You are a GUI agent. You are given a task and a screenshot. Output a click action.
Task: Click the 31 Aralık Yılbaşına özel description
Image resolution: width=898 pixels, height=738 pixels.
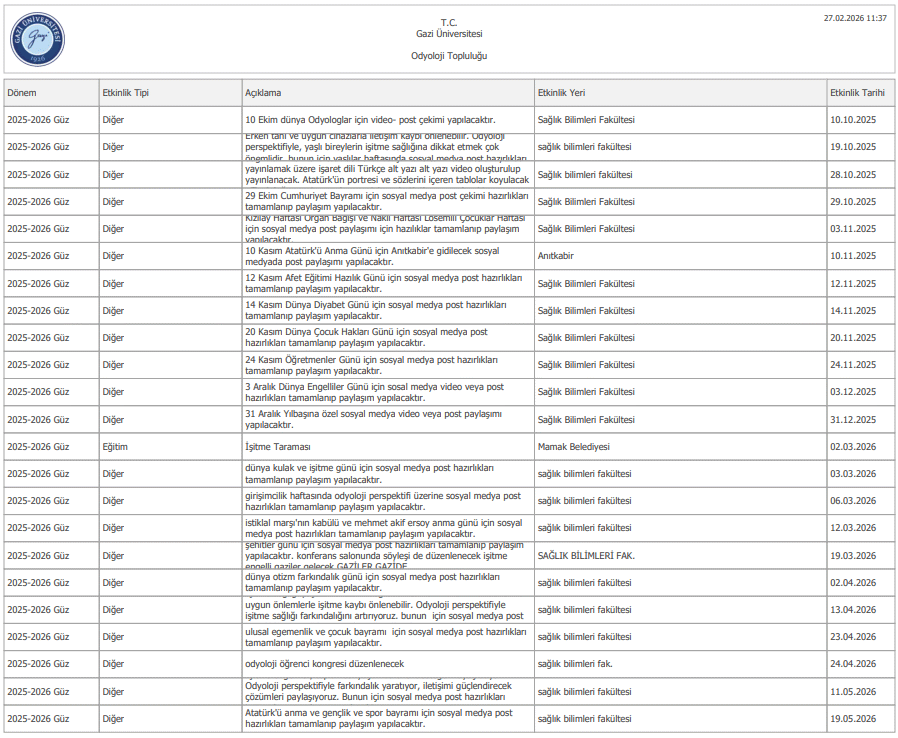[x=373, y=419]
